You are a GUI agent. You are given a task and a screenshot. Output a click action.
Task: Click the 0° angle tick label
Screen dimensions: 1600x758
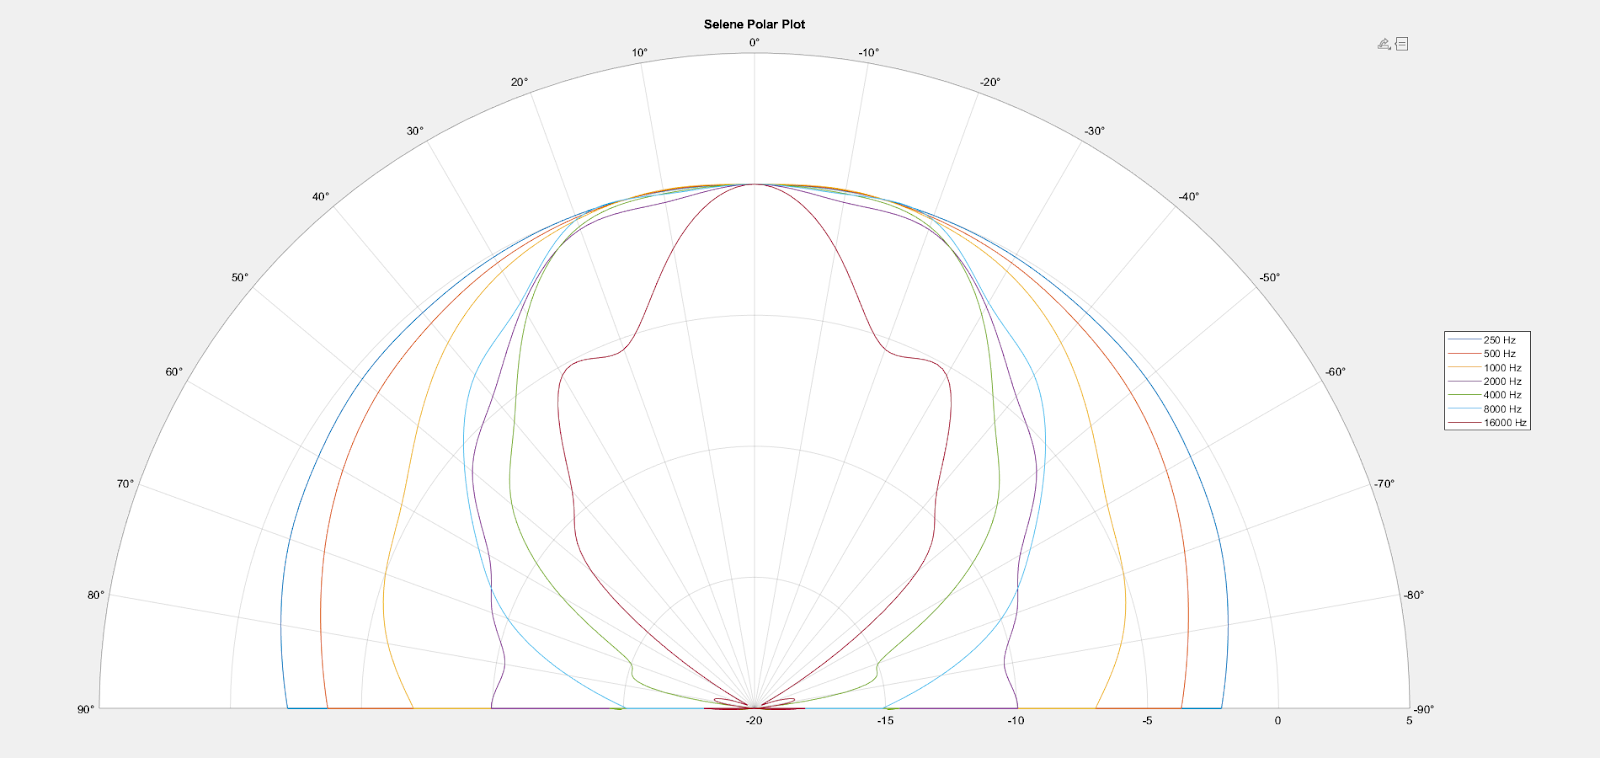point(754,42)
